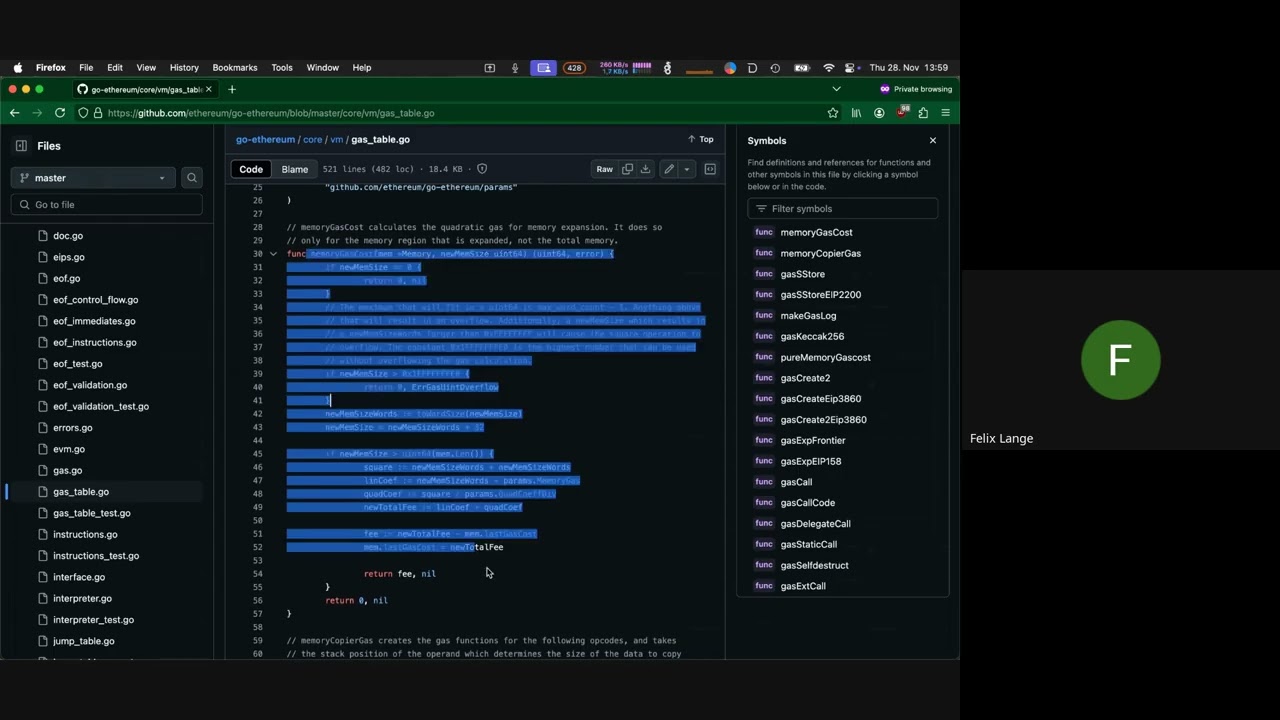The width and height of the screenshot is (1280, 720).
Task: Collapse the Files side panel icon
Action: click(x=21, y=146)
